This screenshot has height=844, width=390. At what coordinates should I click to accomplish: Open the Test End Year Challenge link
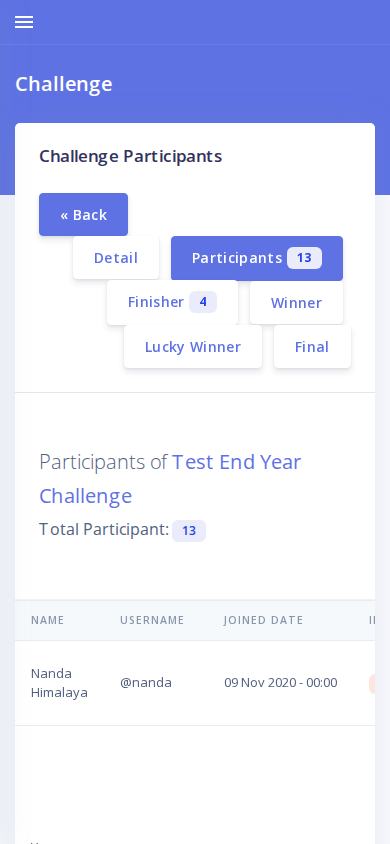click(x=170, y=479)
